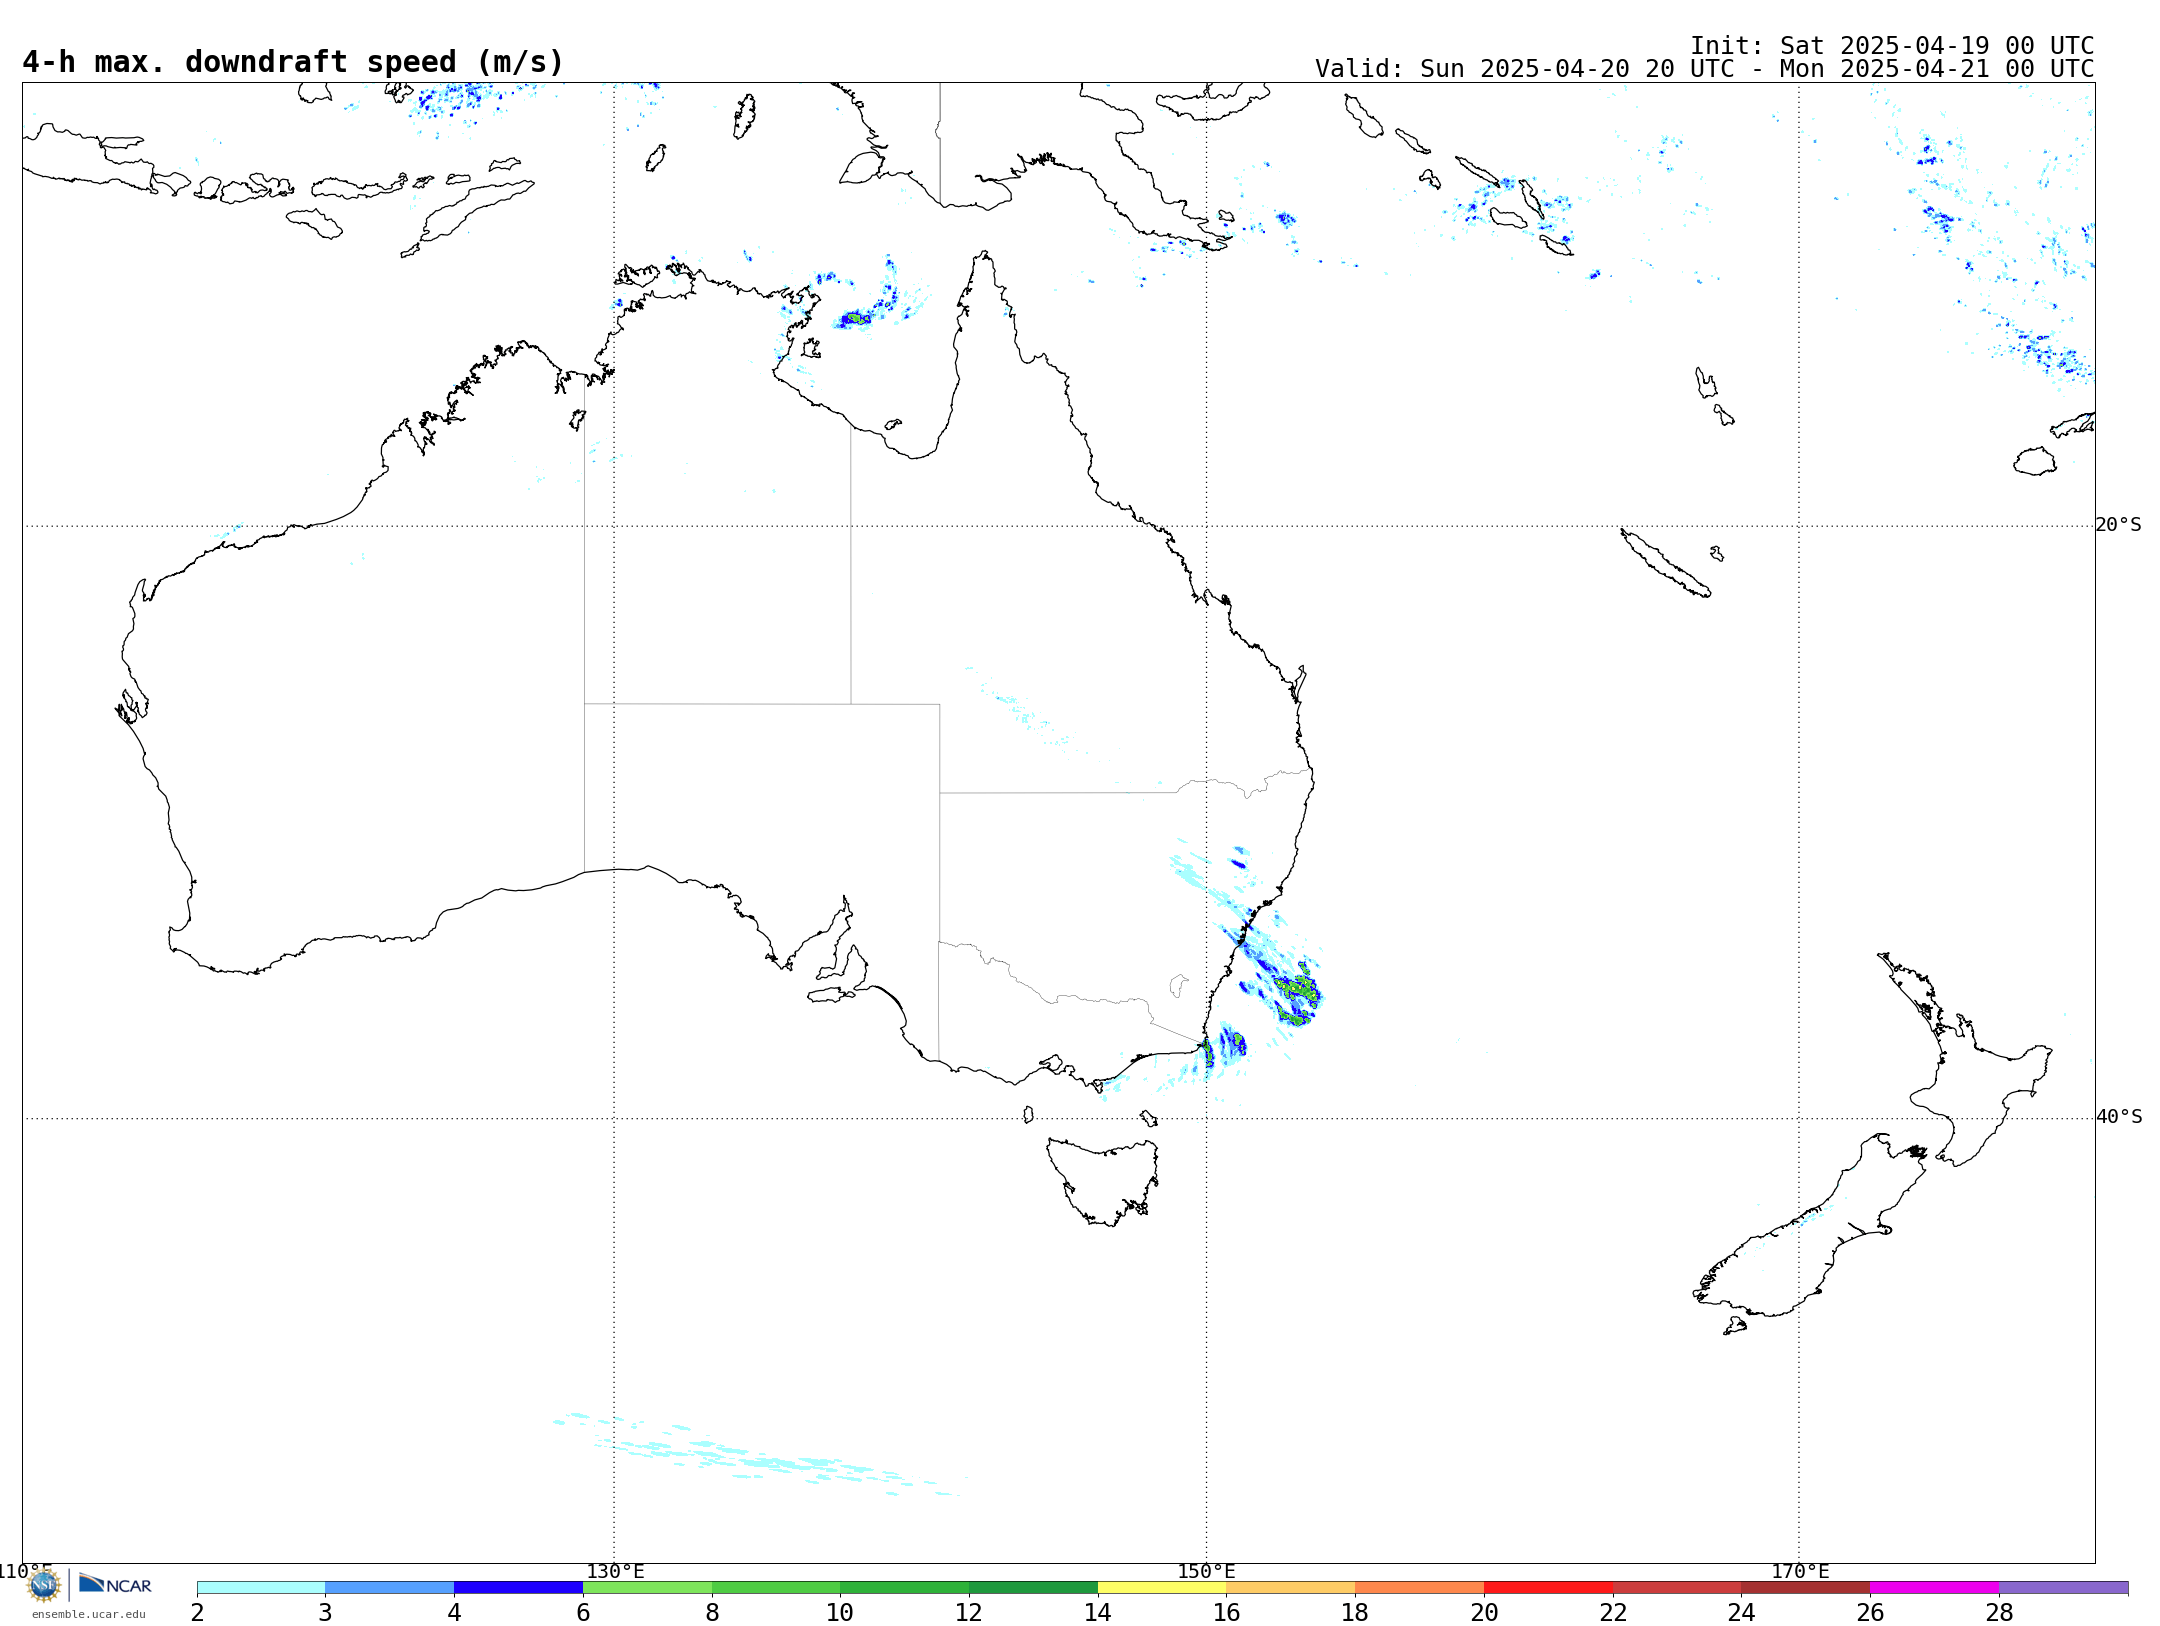Click the '20°S' latitude label
2160x1626 pixels.
[x=2119, y=525]
